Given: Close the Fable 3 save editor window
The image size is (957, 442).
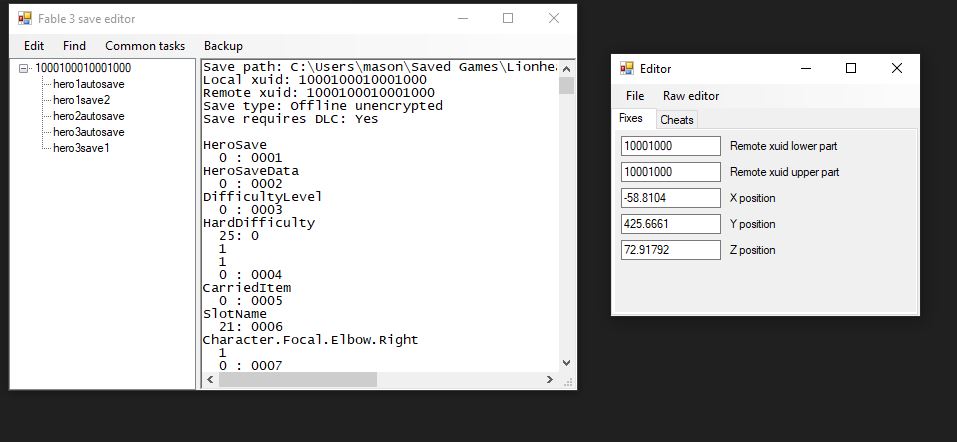Looking at the screenshot, I should pyautogui.click(x=554, y=18).
